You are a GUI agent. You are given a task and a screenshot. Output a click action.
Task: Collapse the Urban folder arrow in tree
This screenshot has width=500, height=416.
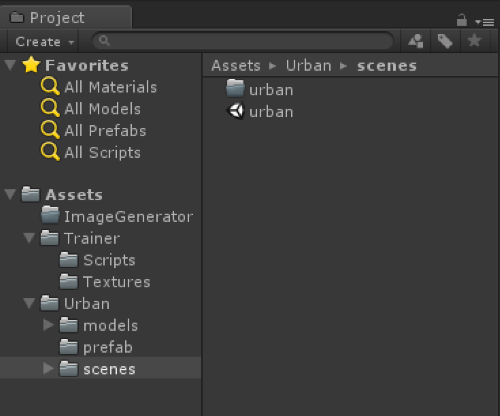pos(29,303)
